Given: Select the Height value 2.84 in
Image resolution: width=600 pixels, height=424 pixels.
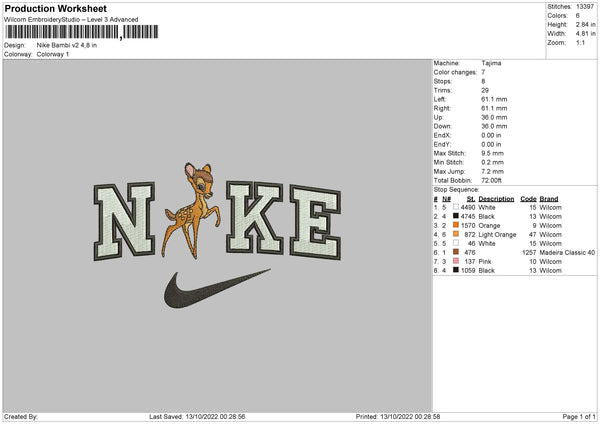Looking at the screenshot, I should (585, 24).
